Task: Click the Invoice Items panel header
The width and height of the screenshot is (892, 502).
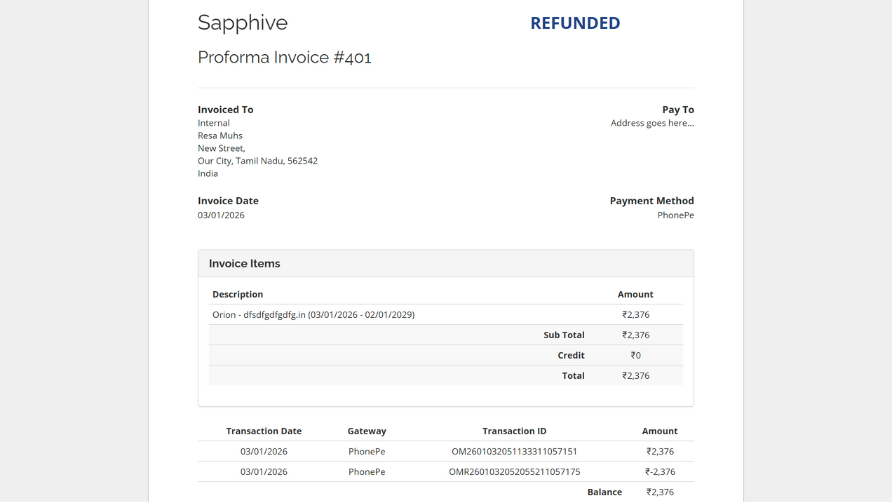Action: pos(245,264)
